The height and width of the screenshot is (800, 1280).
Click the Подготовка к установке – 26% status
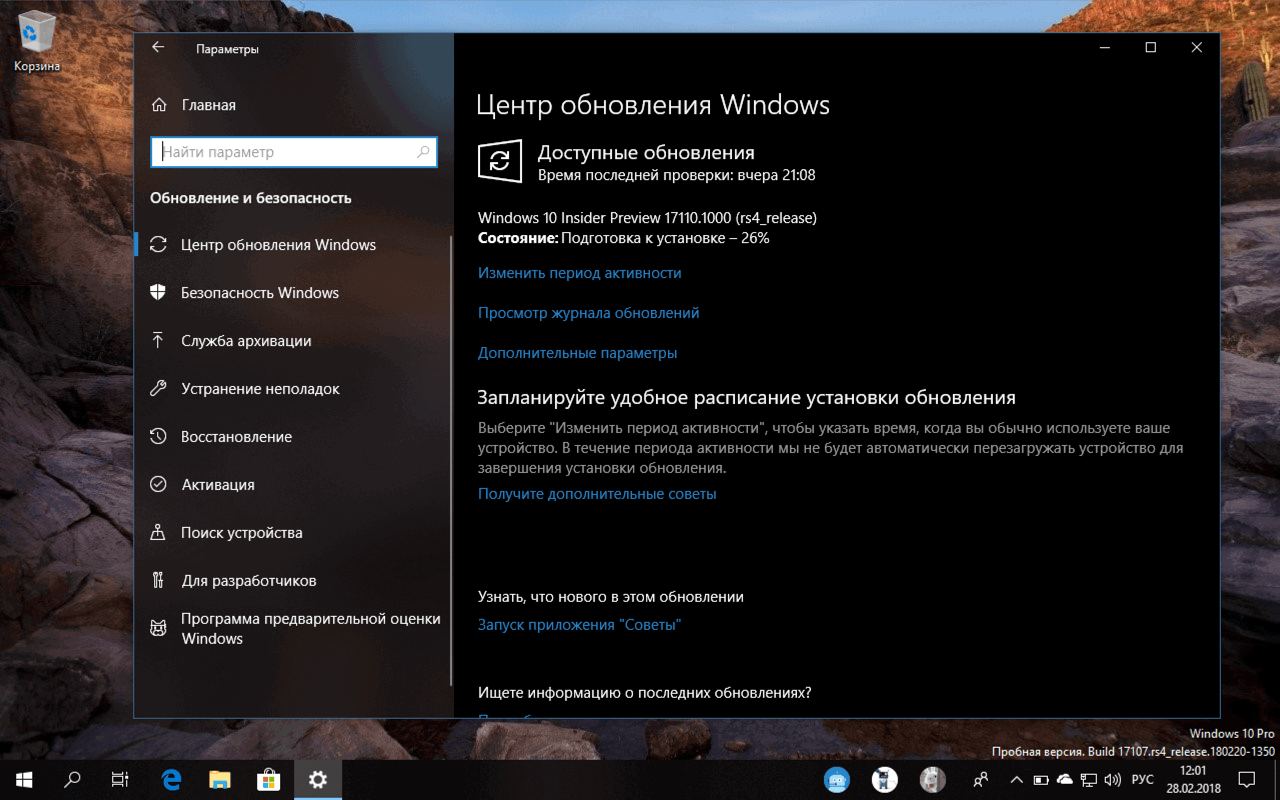666,238
